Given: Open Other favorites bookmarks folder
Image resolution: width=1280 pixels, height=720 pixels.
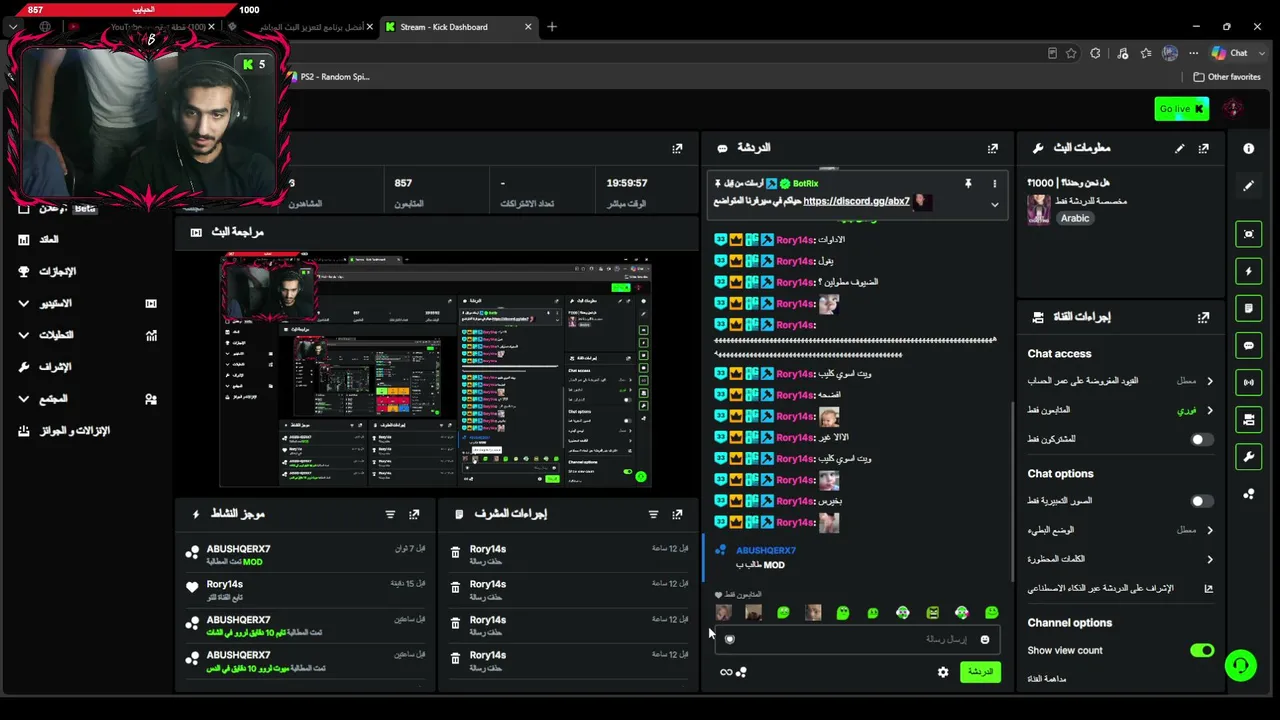Looking at the screenshot, I should coord(1227,77).
